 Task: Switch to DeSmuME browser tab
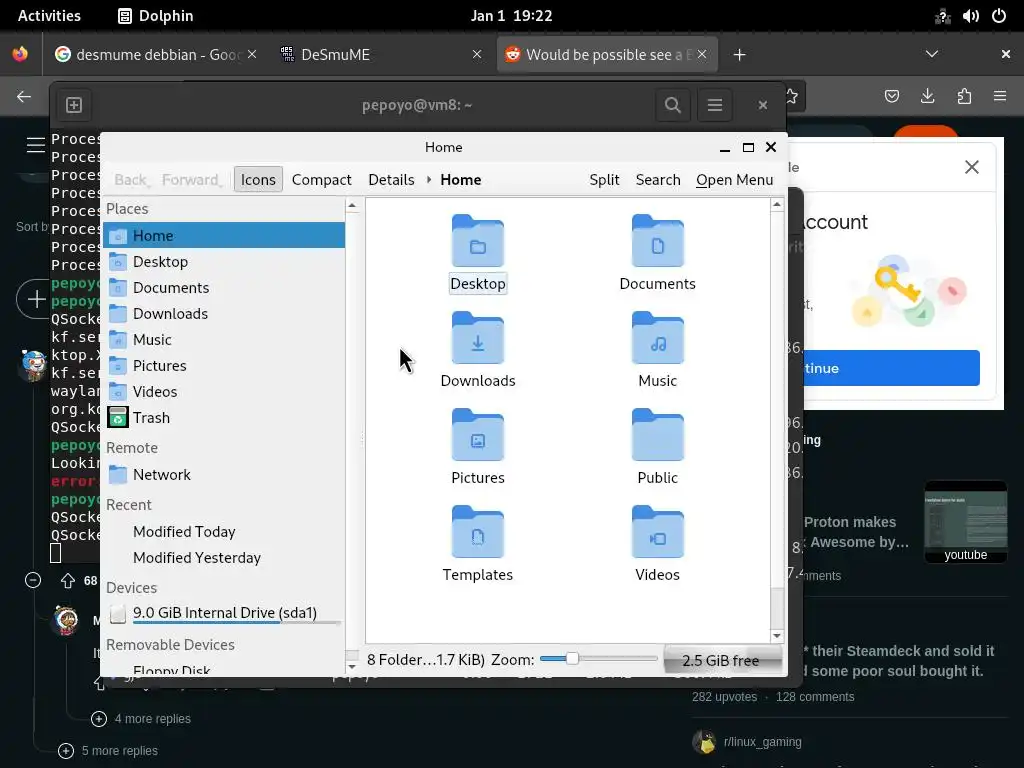379,54
